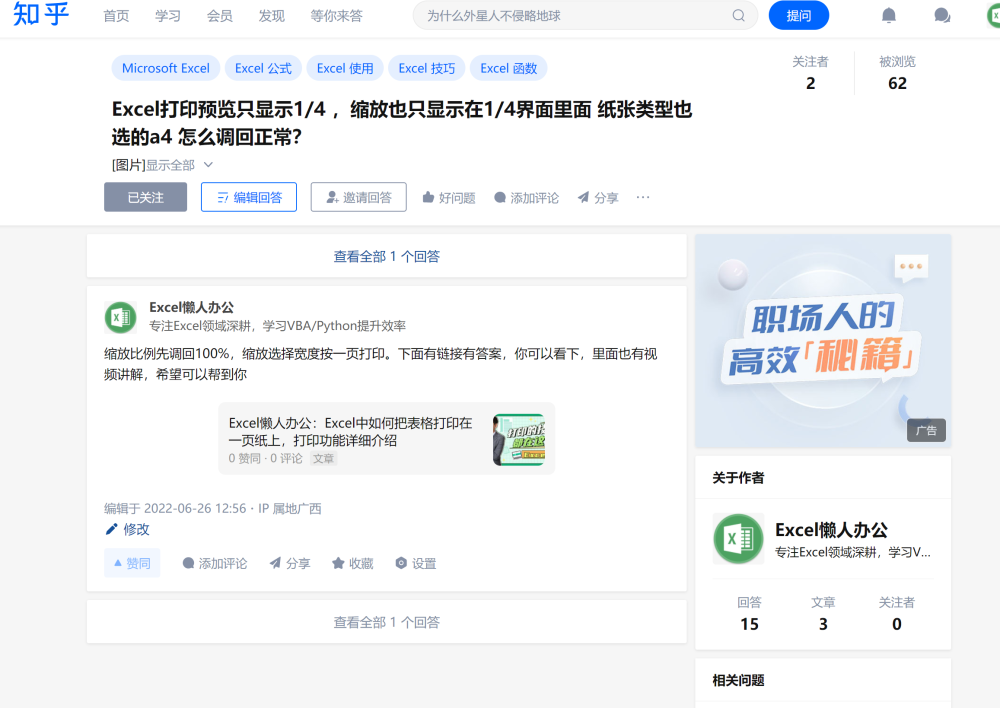Expand question details via 显示全部
The width and height of the screenshot is (1000, 708).
(x=179, y=165)
